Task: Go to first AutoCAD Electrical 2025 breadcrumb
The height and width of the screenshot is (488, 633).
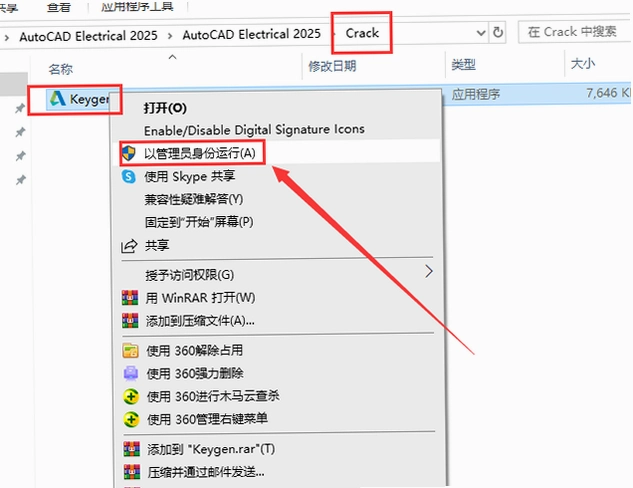Action: [88, 36]
